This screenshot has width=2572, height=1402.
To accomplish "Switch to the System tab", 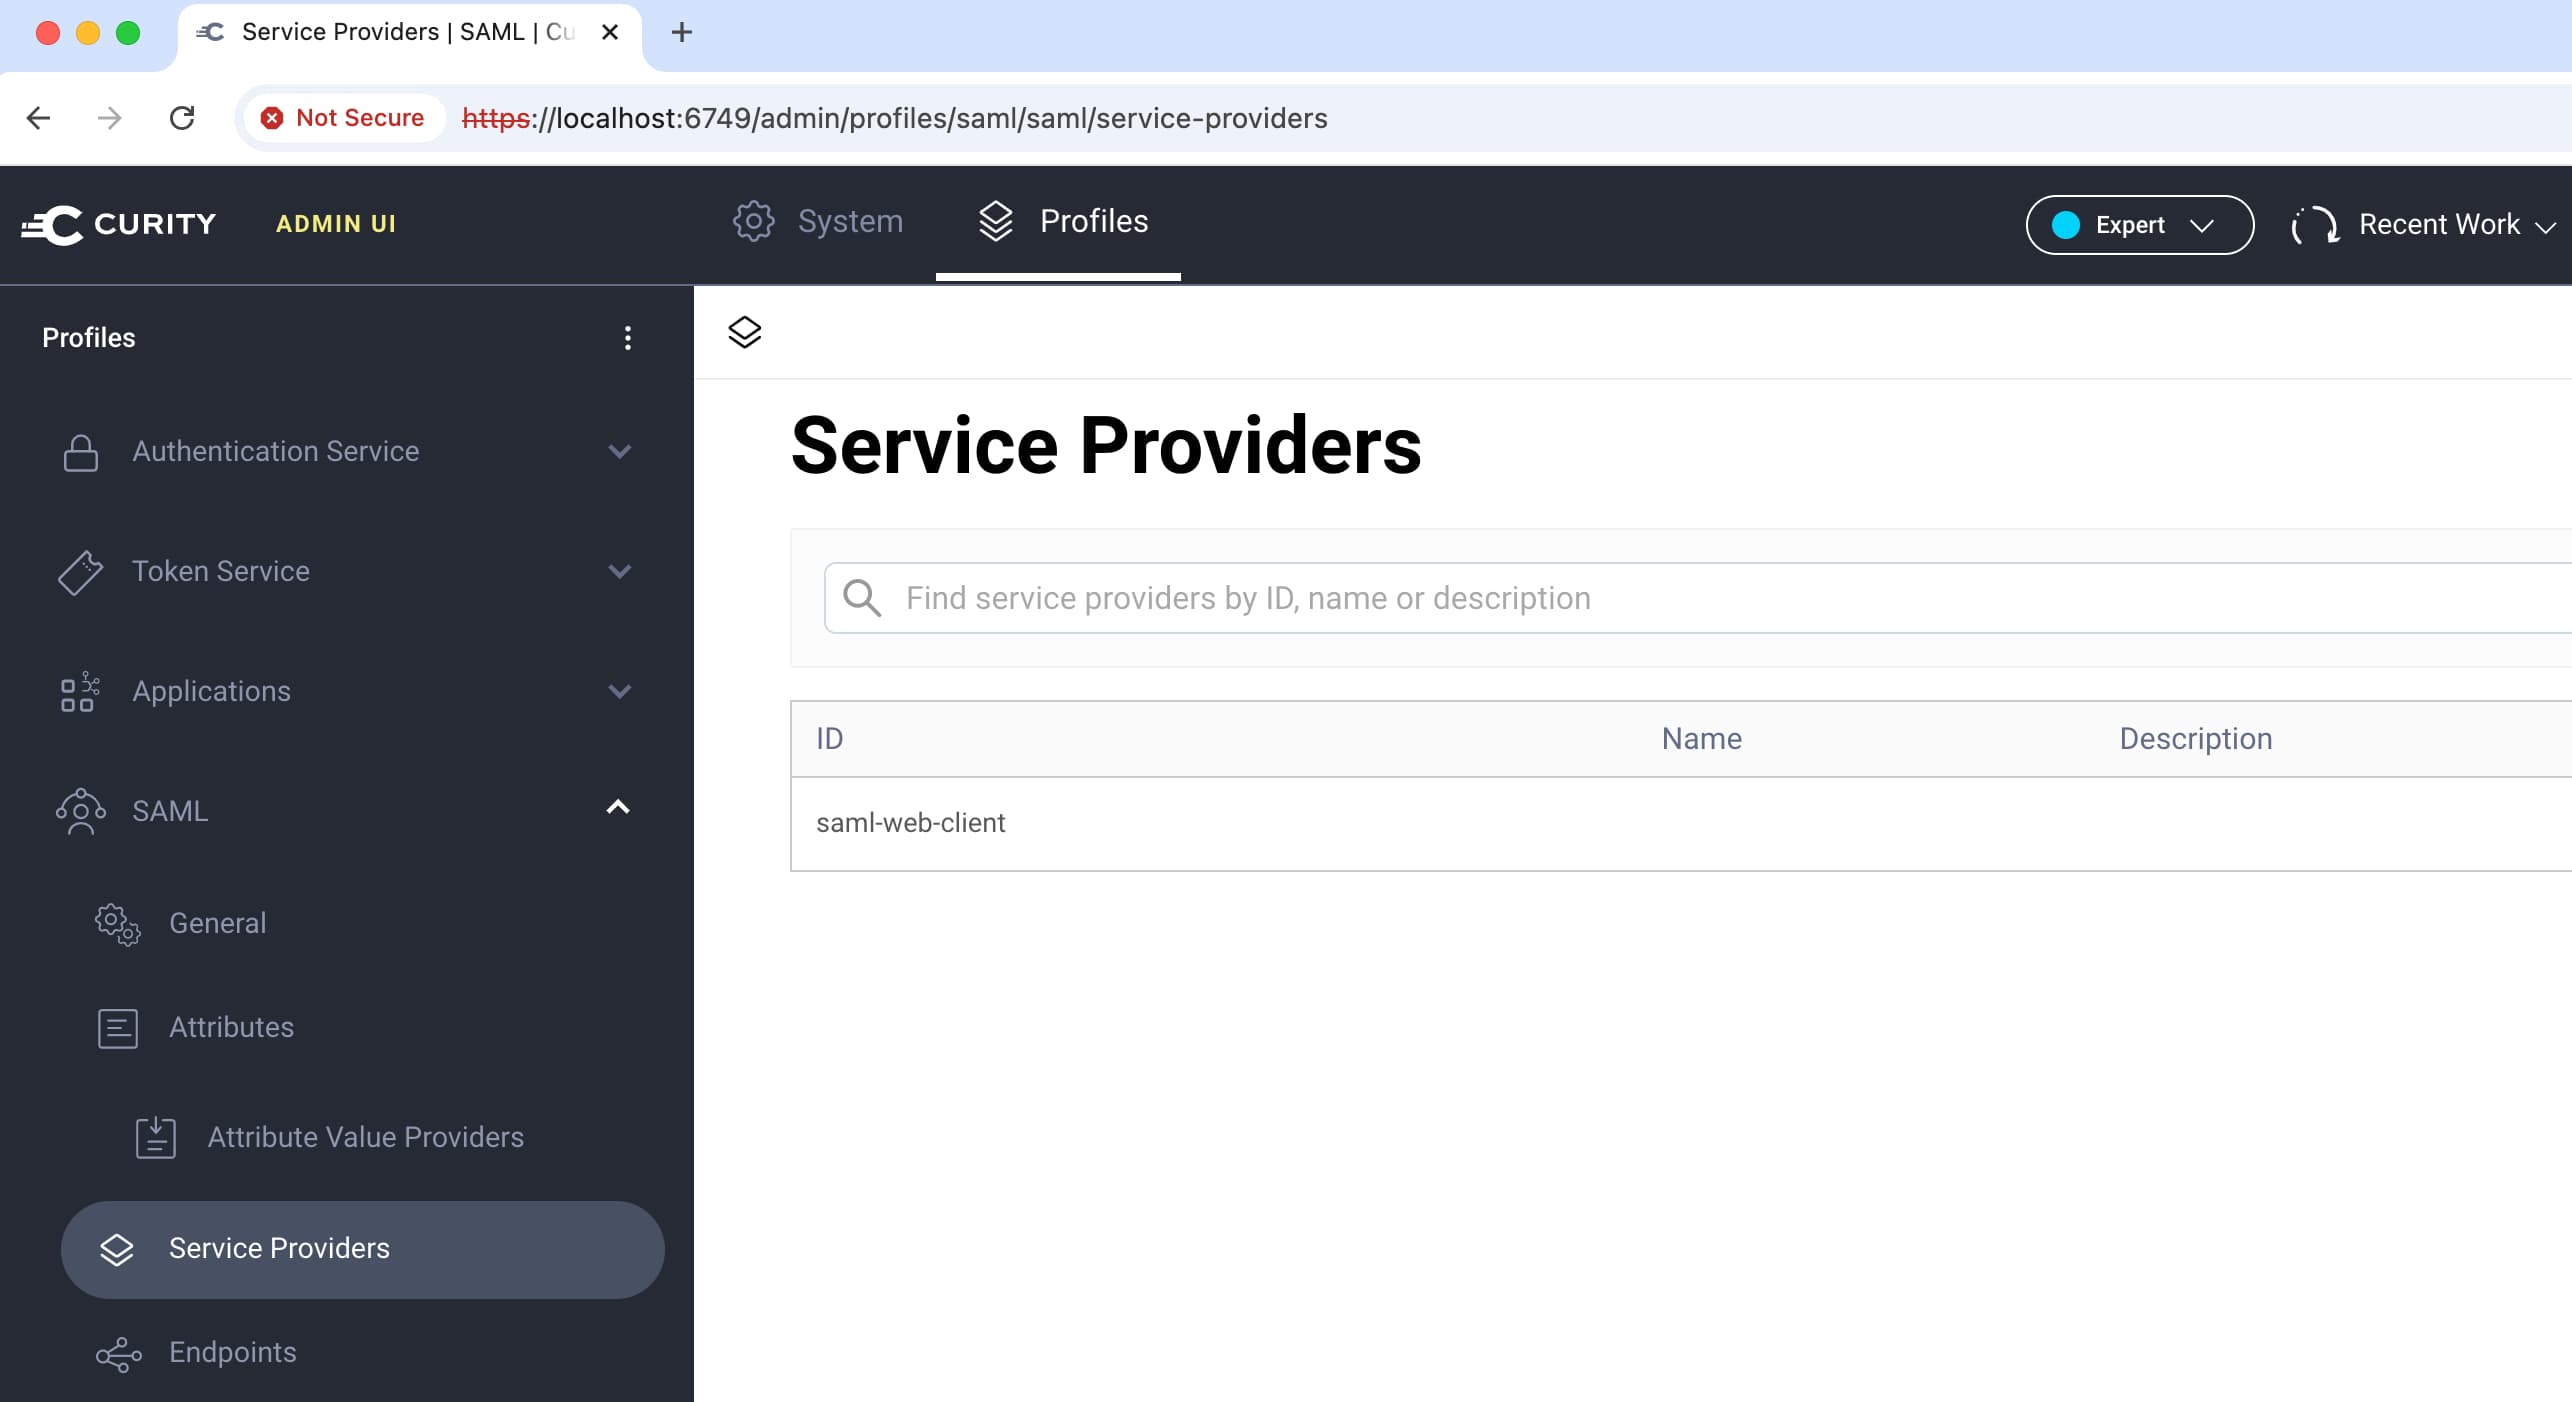I will [x=818, y=222].
